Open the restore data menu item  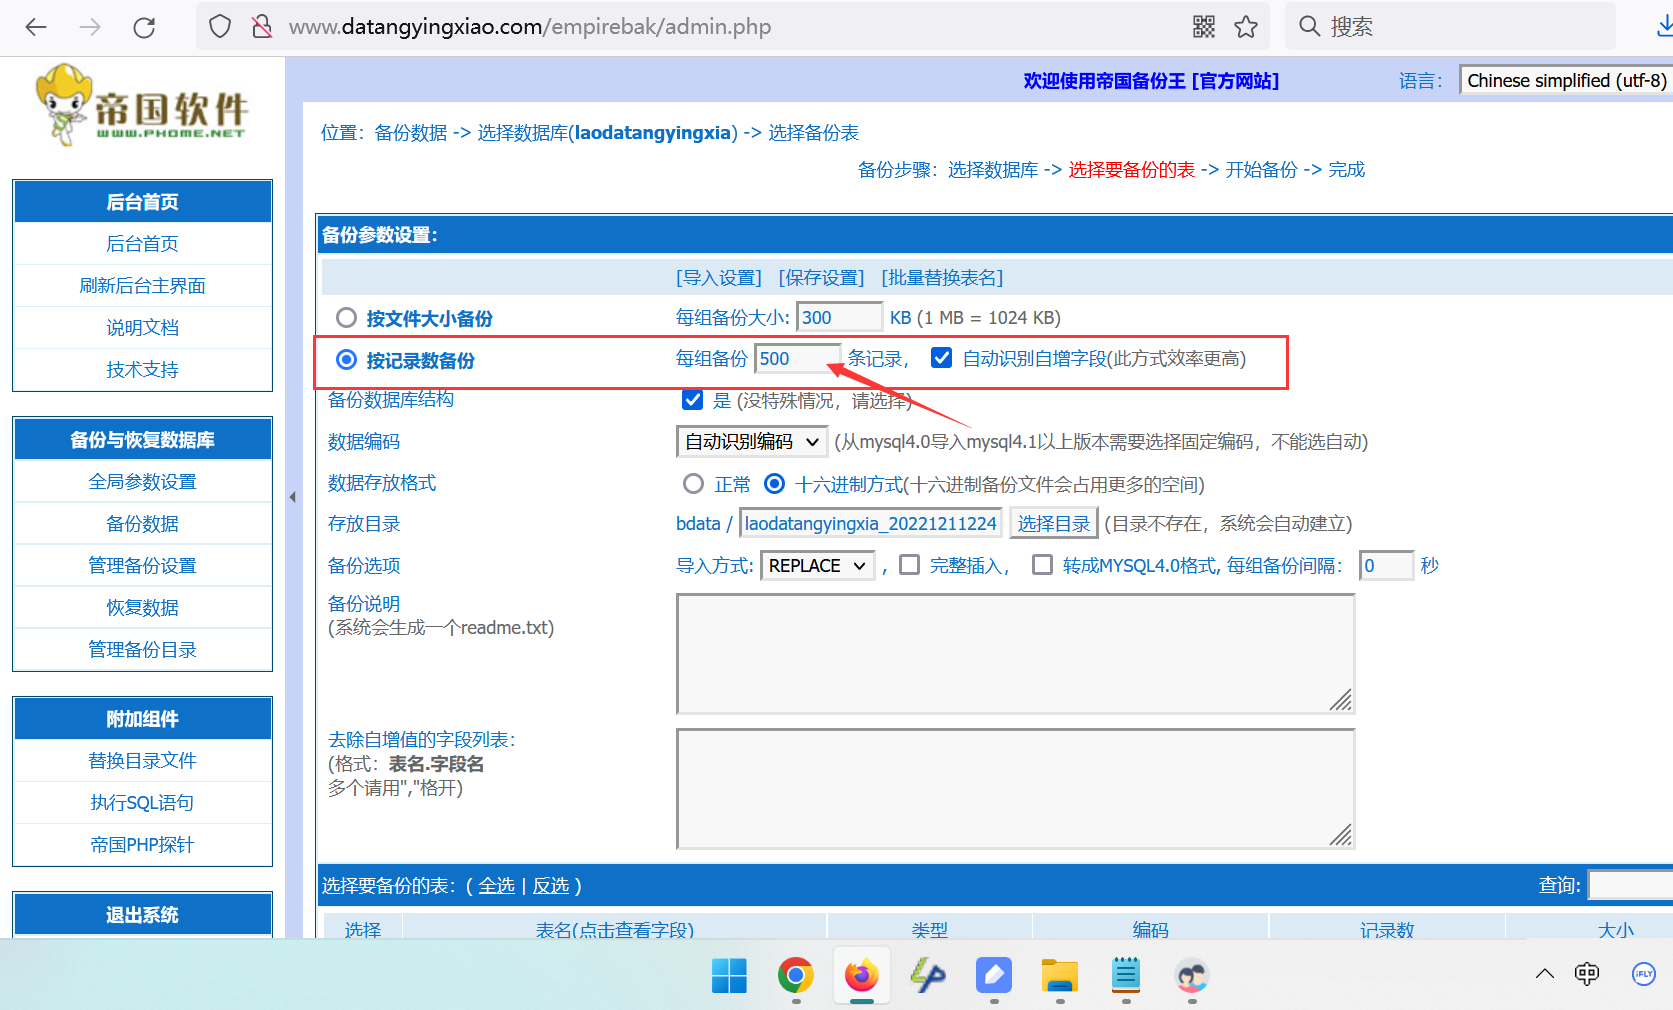point(142,608)
